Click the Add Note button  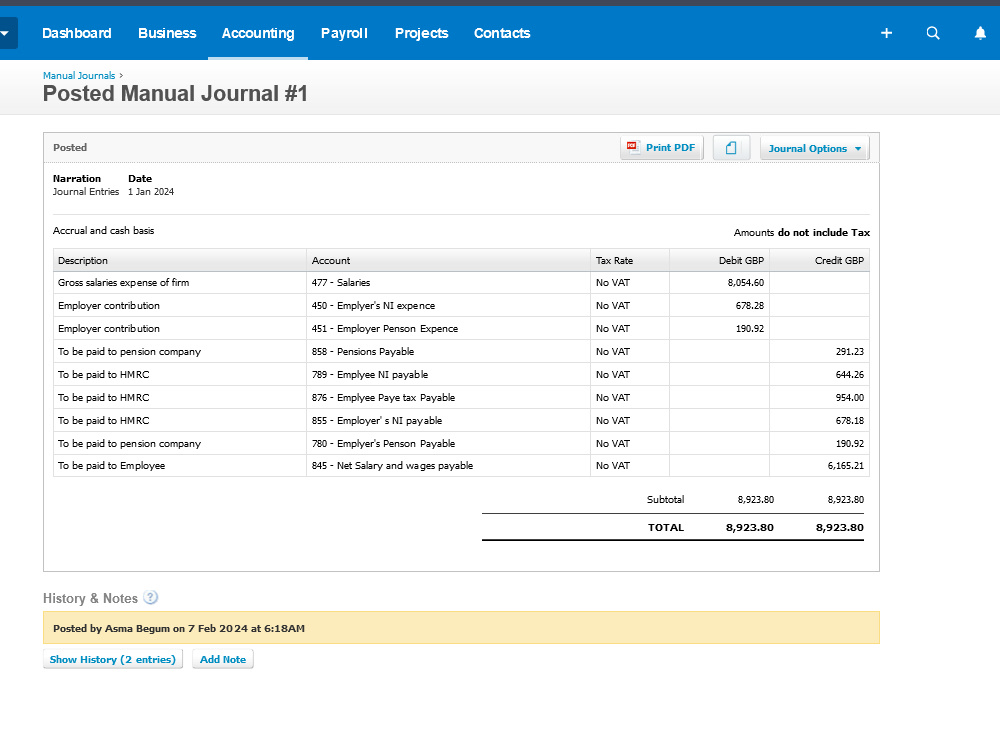(x=222, y=658)
